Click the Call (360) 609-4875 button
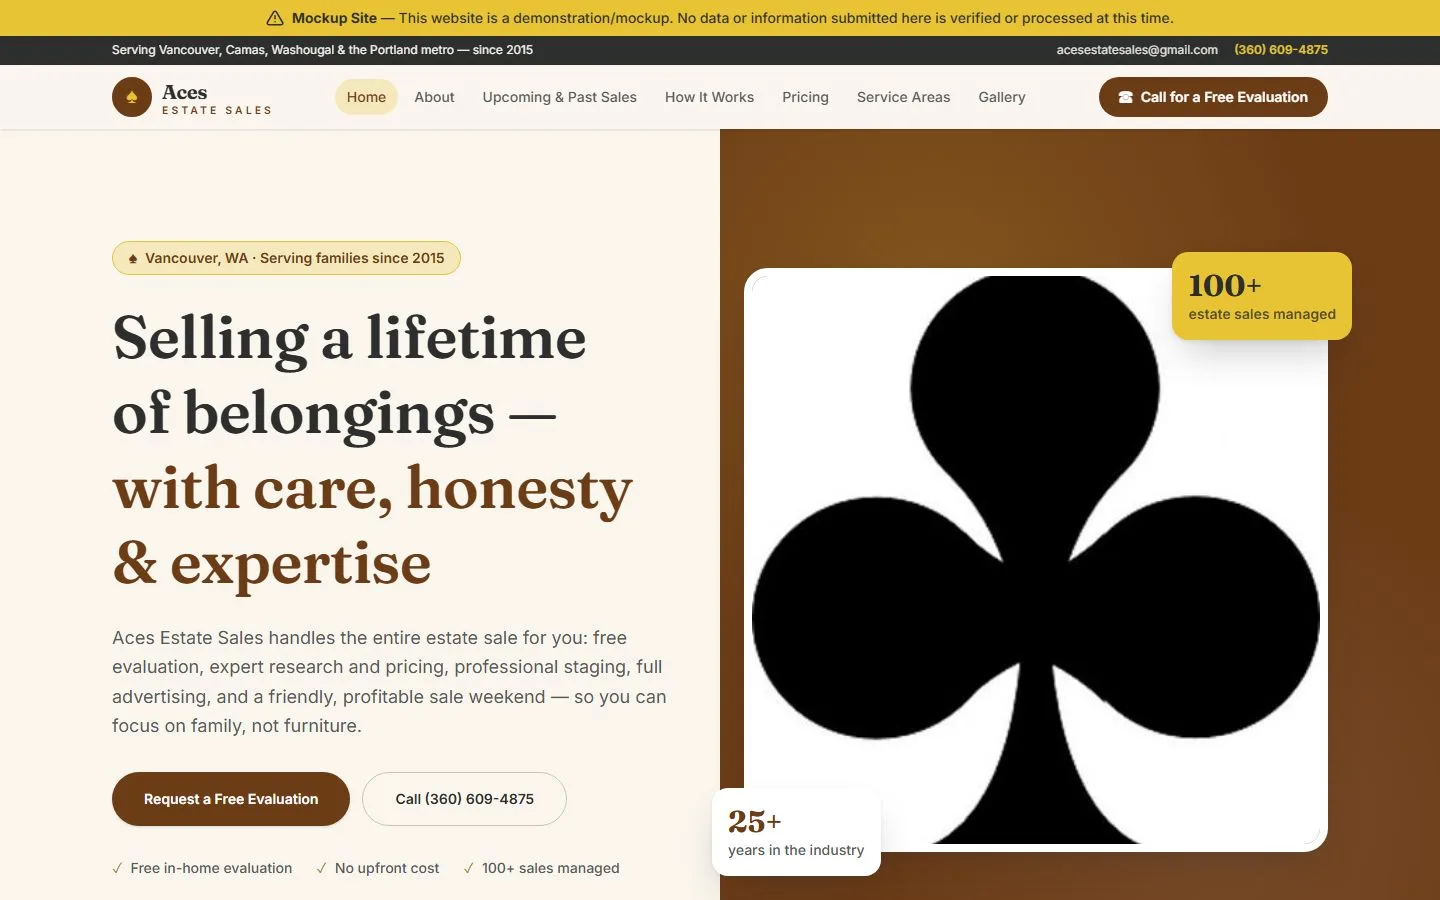The height and width of the screenshot is (900, 1440). (464, 799)
